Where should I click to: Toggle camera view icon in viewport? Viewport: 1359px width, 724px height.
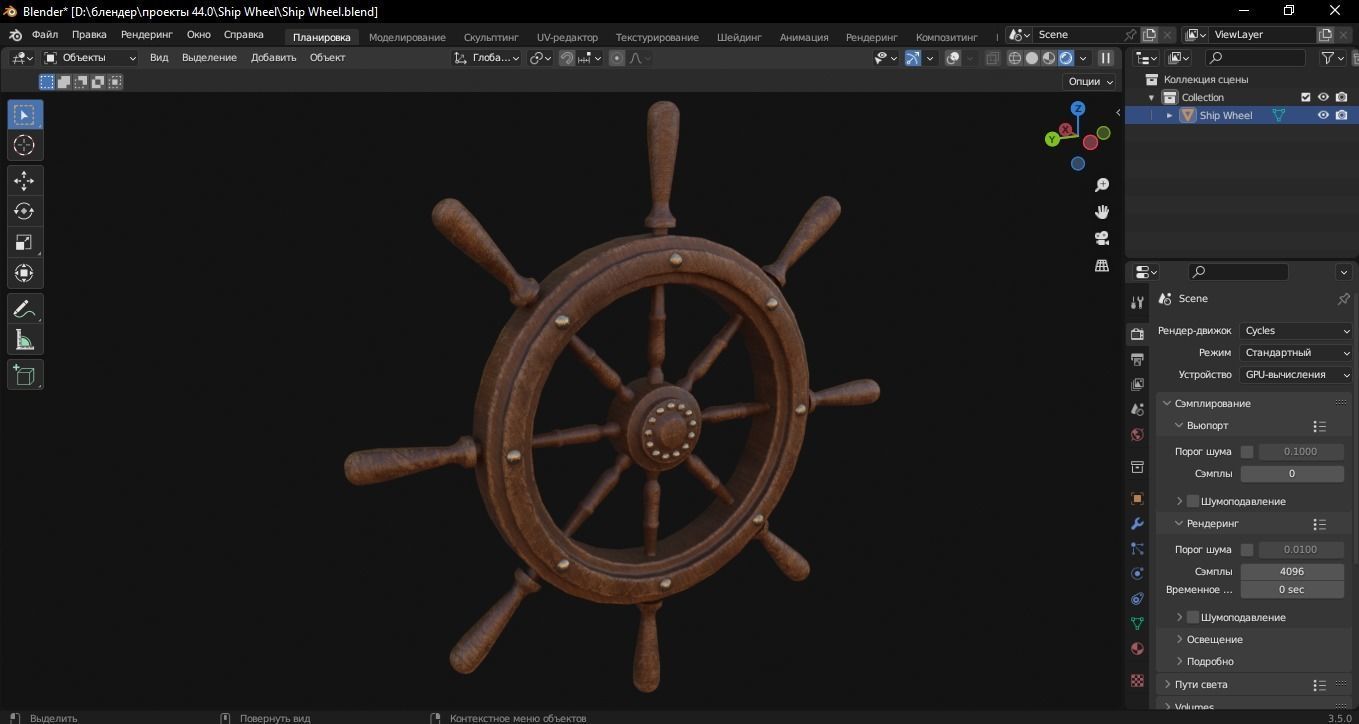pos(1102,238)
